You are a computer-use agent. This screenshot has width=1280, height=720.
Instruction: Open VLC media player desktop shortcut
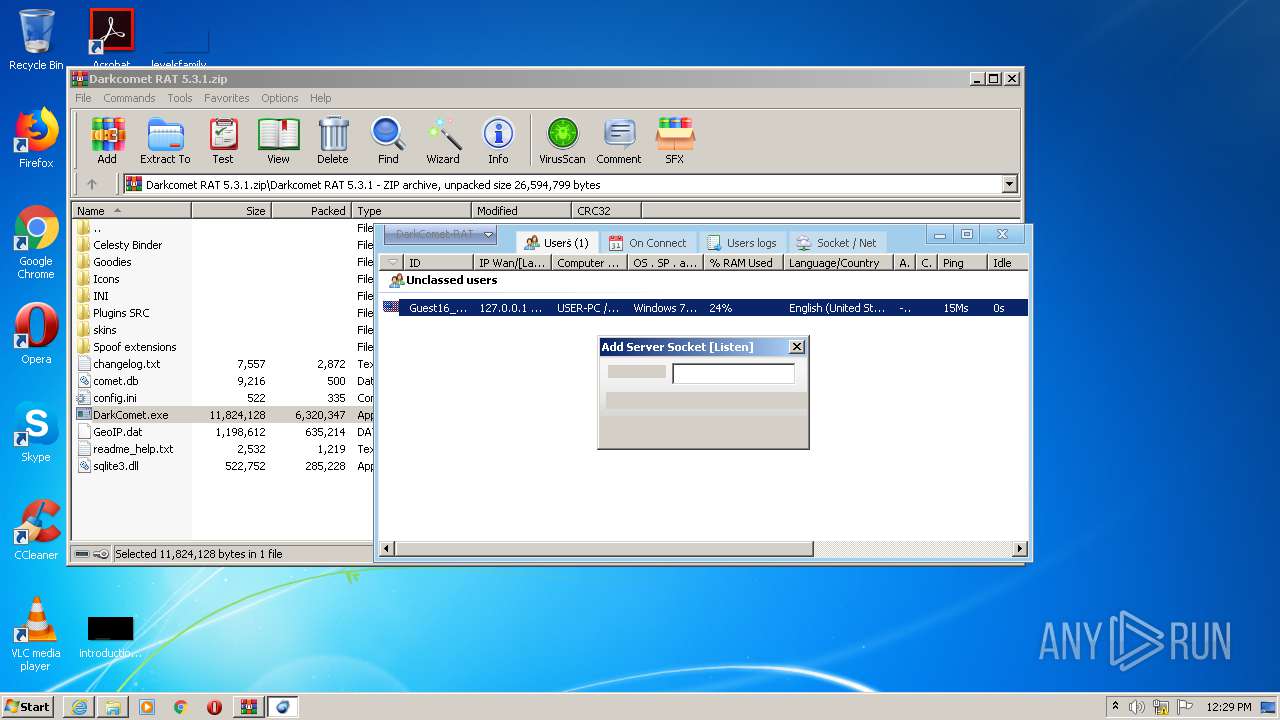36,634
